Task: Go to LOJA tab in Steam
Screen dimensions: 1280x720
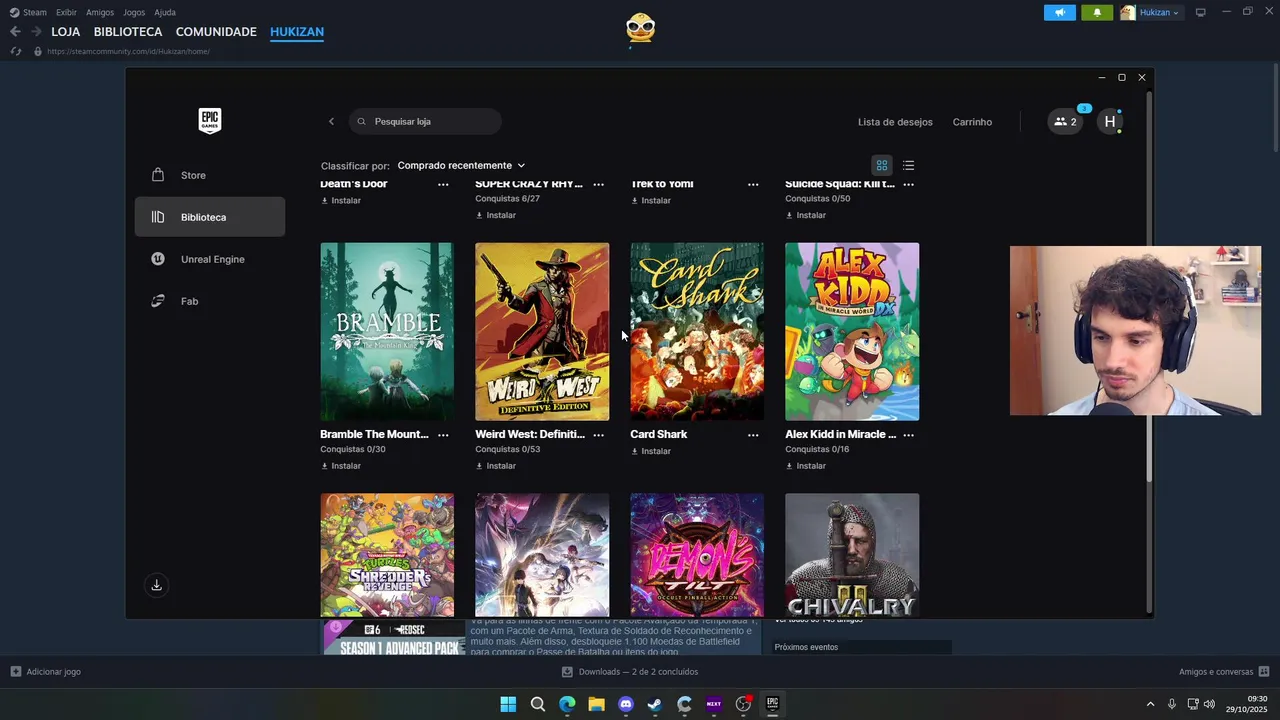Action: pos(66,32)
